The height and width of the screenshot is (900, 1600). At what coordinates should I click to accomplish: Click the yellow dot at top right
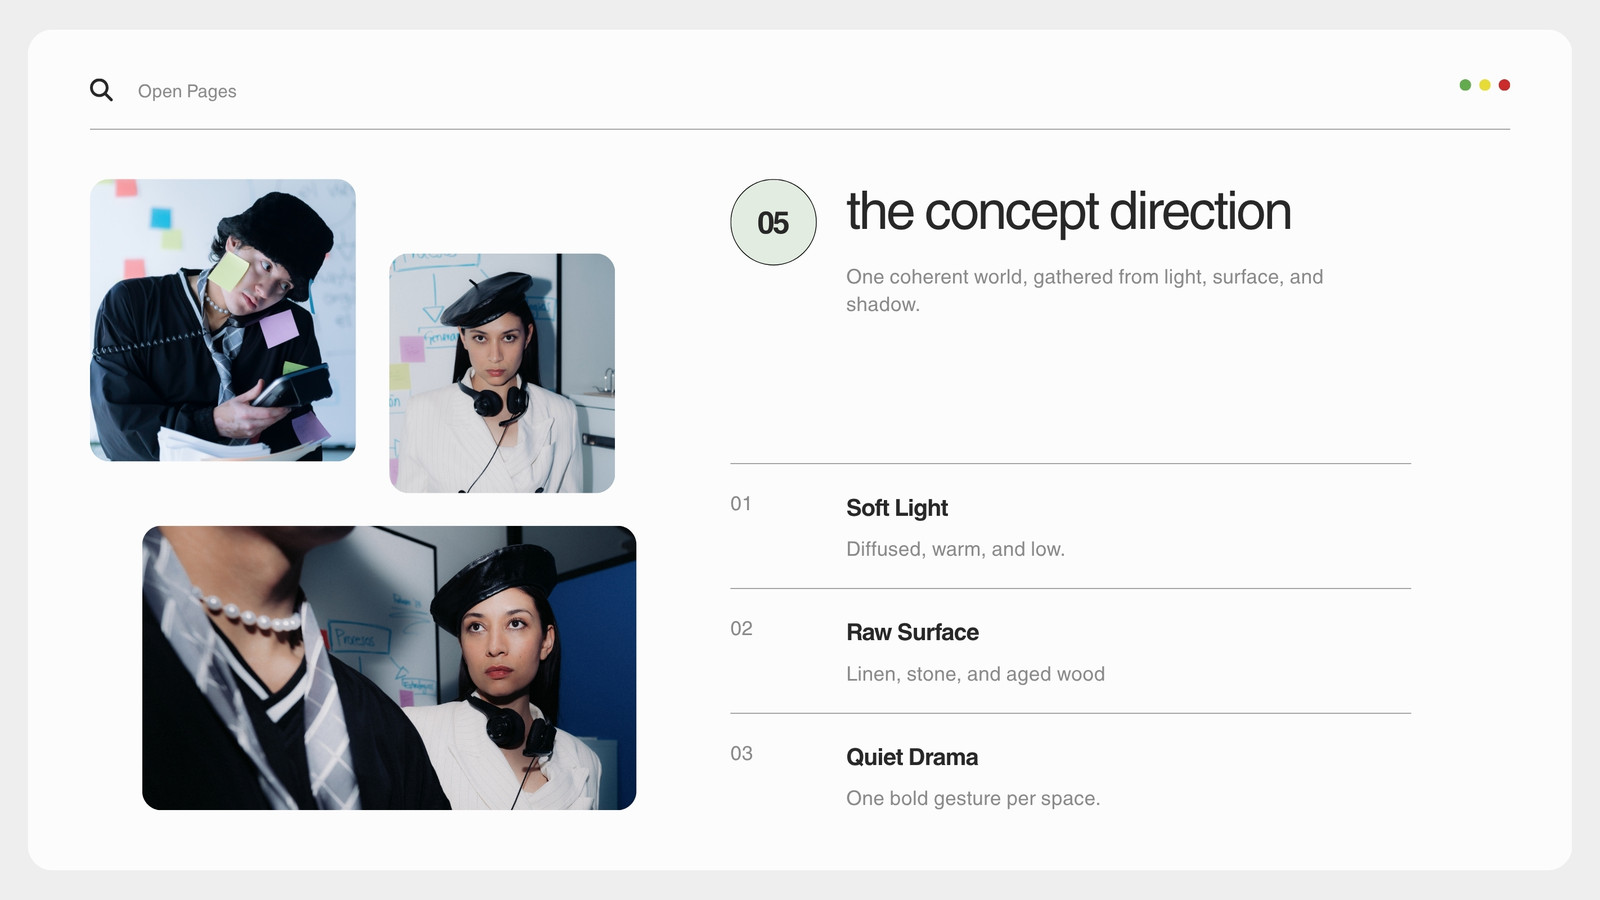click(x=1485, y=85)
